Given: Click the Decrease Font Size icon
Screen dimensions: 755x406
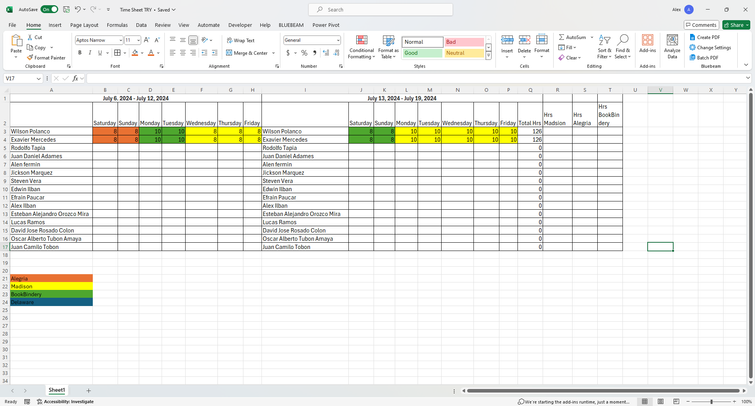Looking at the screenshot, I should click(x=157, y=40).
